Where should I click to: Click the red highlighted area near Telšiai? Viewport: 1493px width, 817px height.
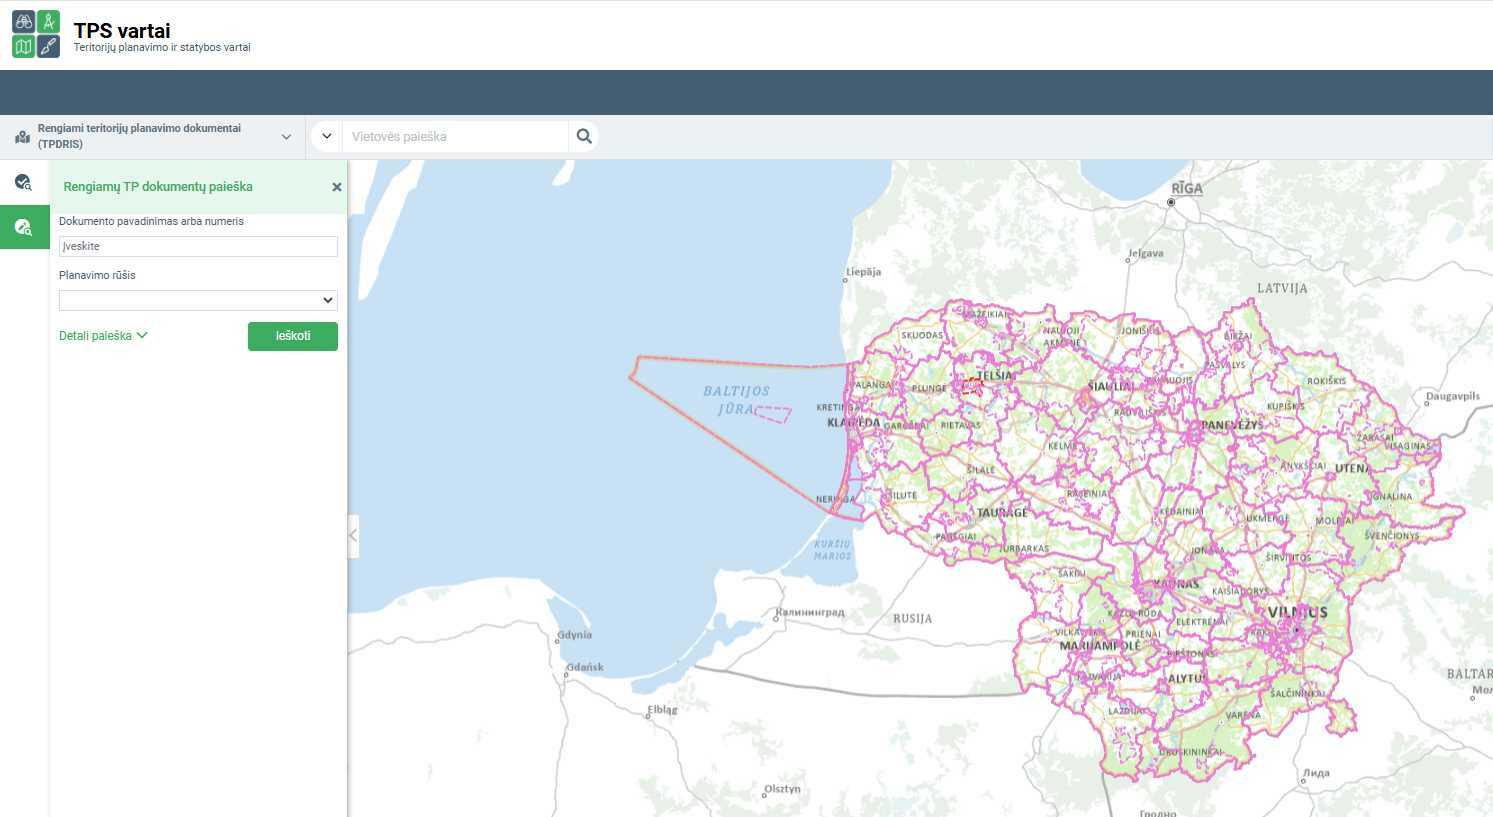click(971, 386)
